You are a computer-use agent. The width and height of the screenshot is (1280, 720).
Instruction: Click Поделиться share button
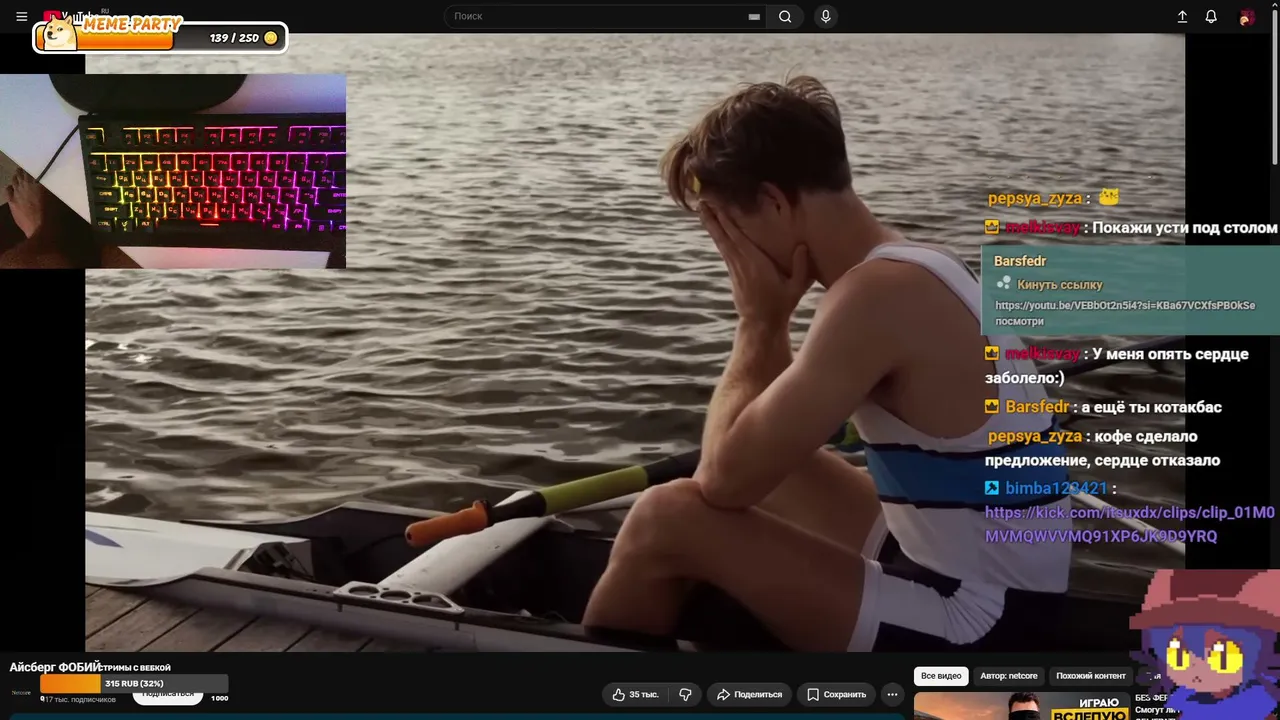point(750,694)
